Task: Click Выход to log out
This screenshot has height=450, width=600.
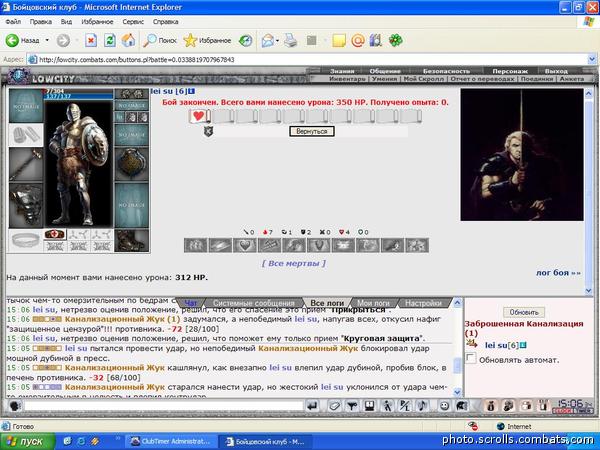Action: point(556,71)
